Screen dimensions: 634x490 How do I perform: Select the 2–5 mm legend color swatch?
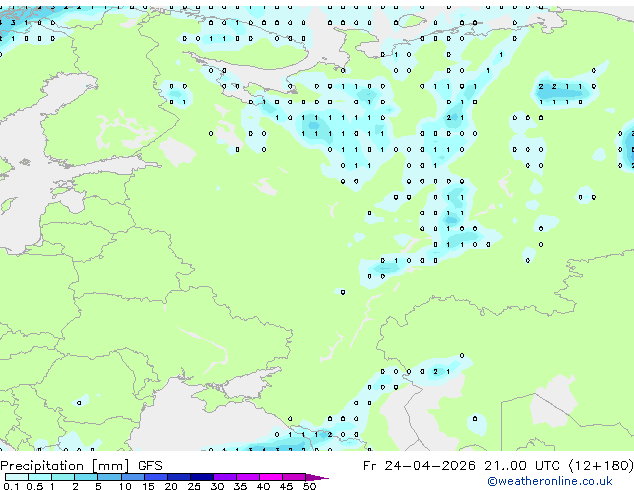86,477
